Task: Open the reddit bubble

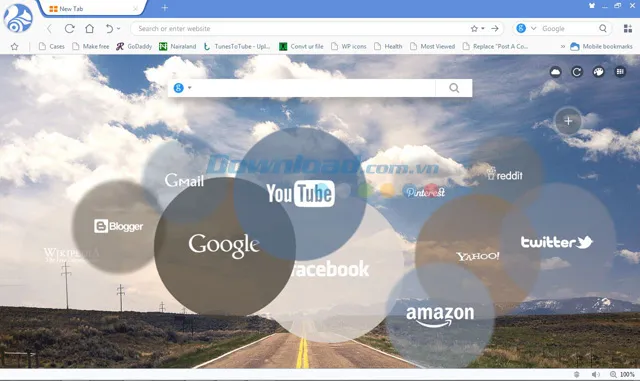Action: point(504,175)
